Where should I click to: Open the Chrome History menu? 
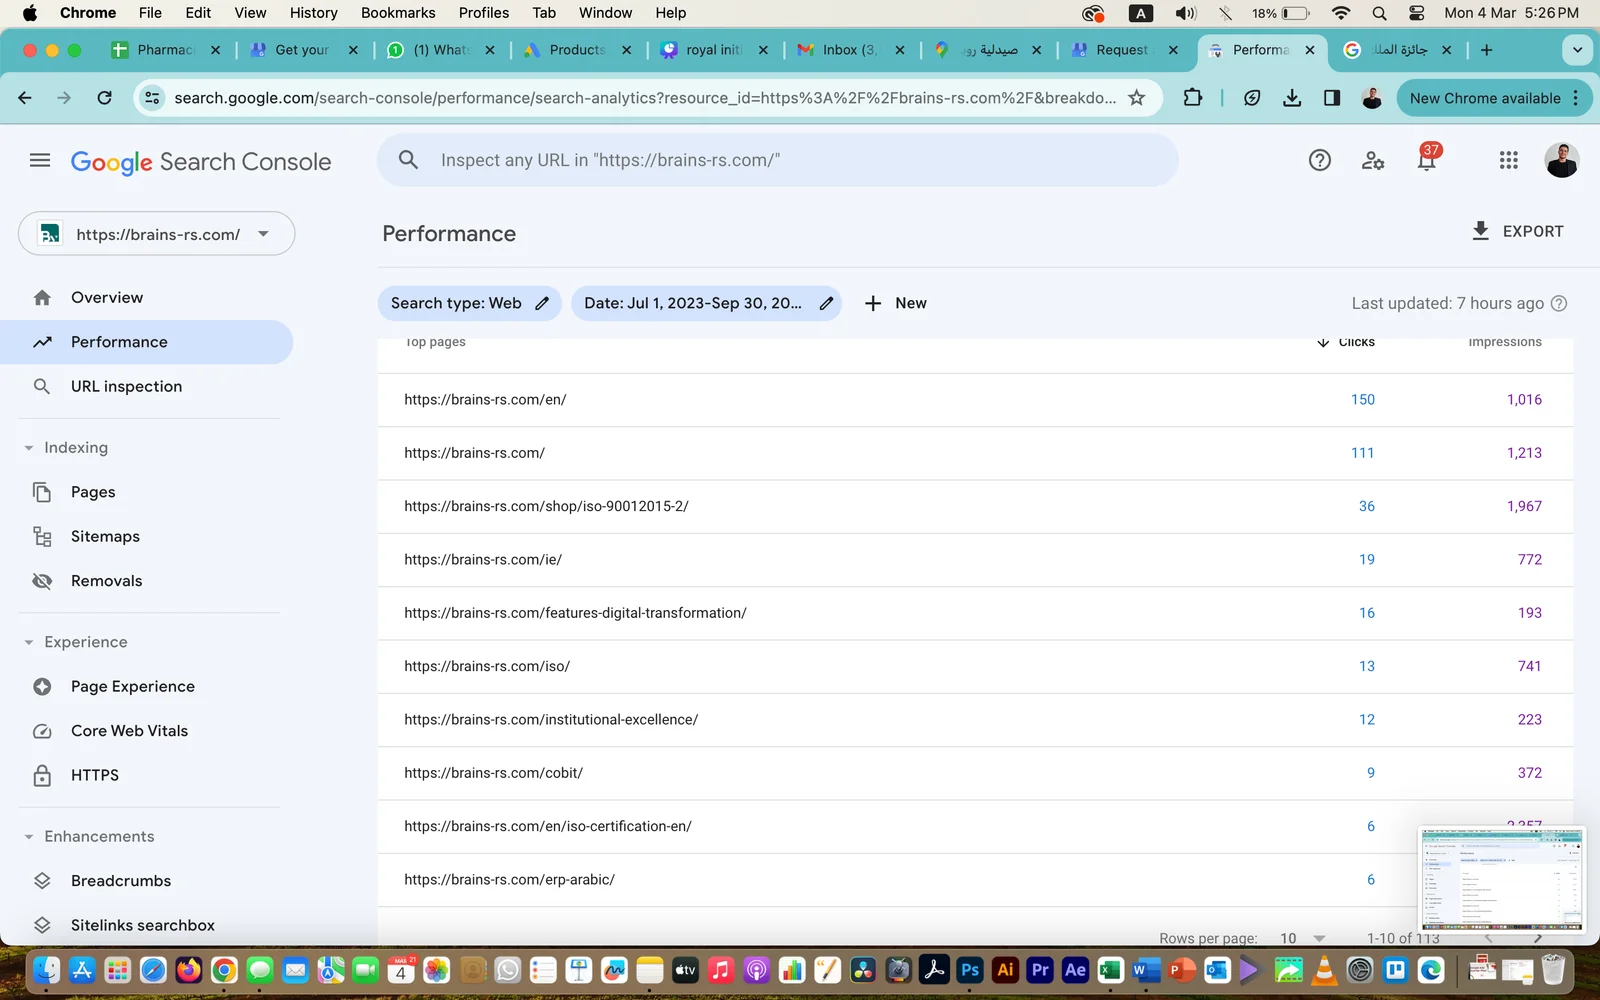tap(313, 13)
